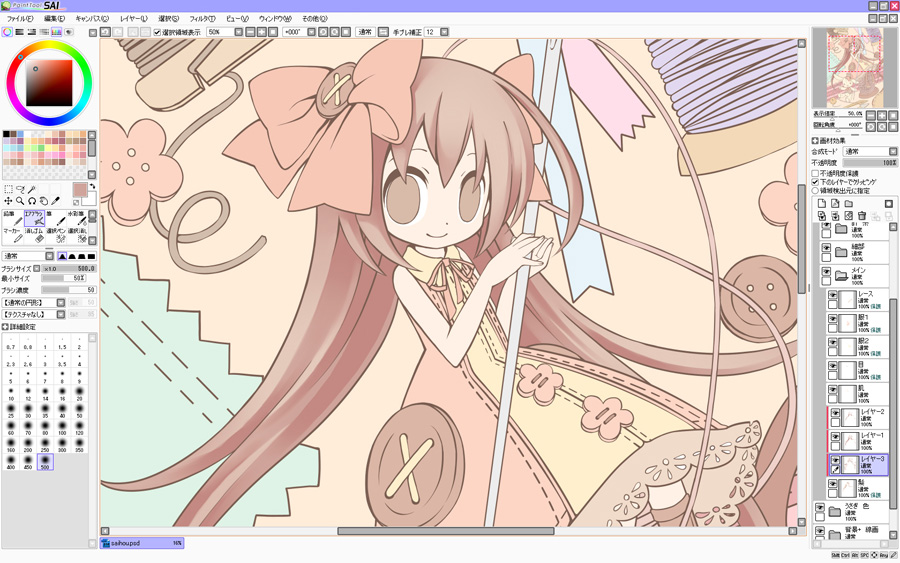Open the ファイル(F) menu
900x563 pixels.
tap(19, 18)
